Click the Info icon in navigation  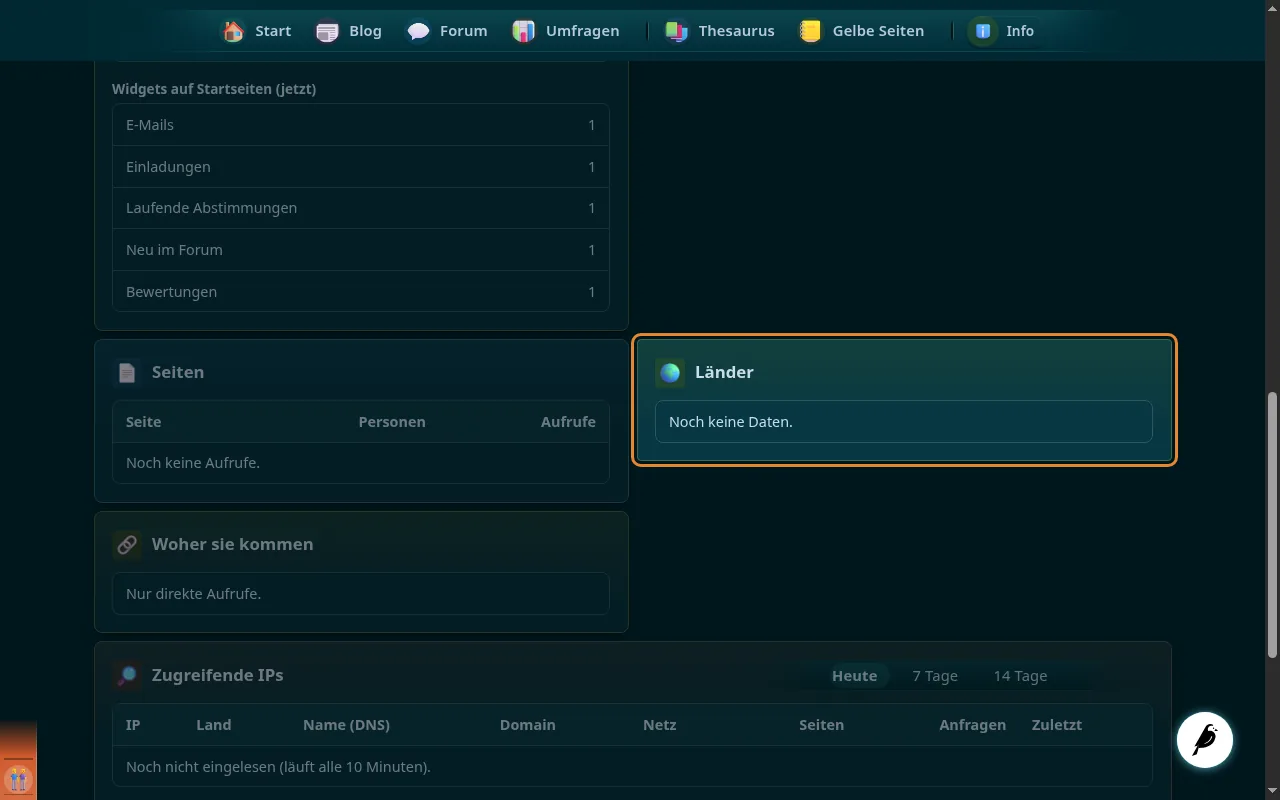983,31
